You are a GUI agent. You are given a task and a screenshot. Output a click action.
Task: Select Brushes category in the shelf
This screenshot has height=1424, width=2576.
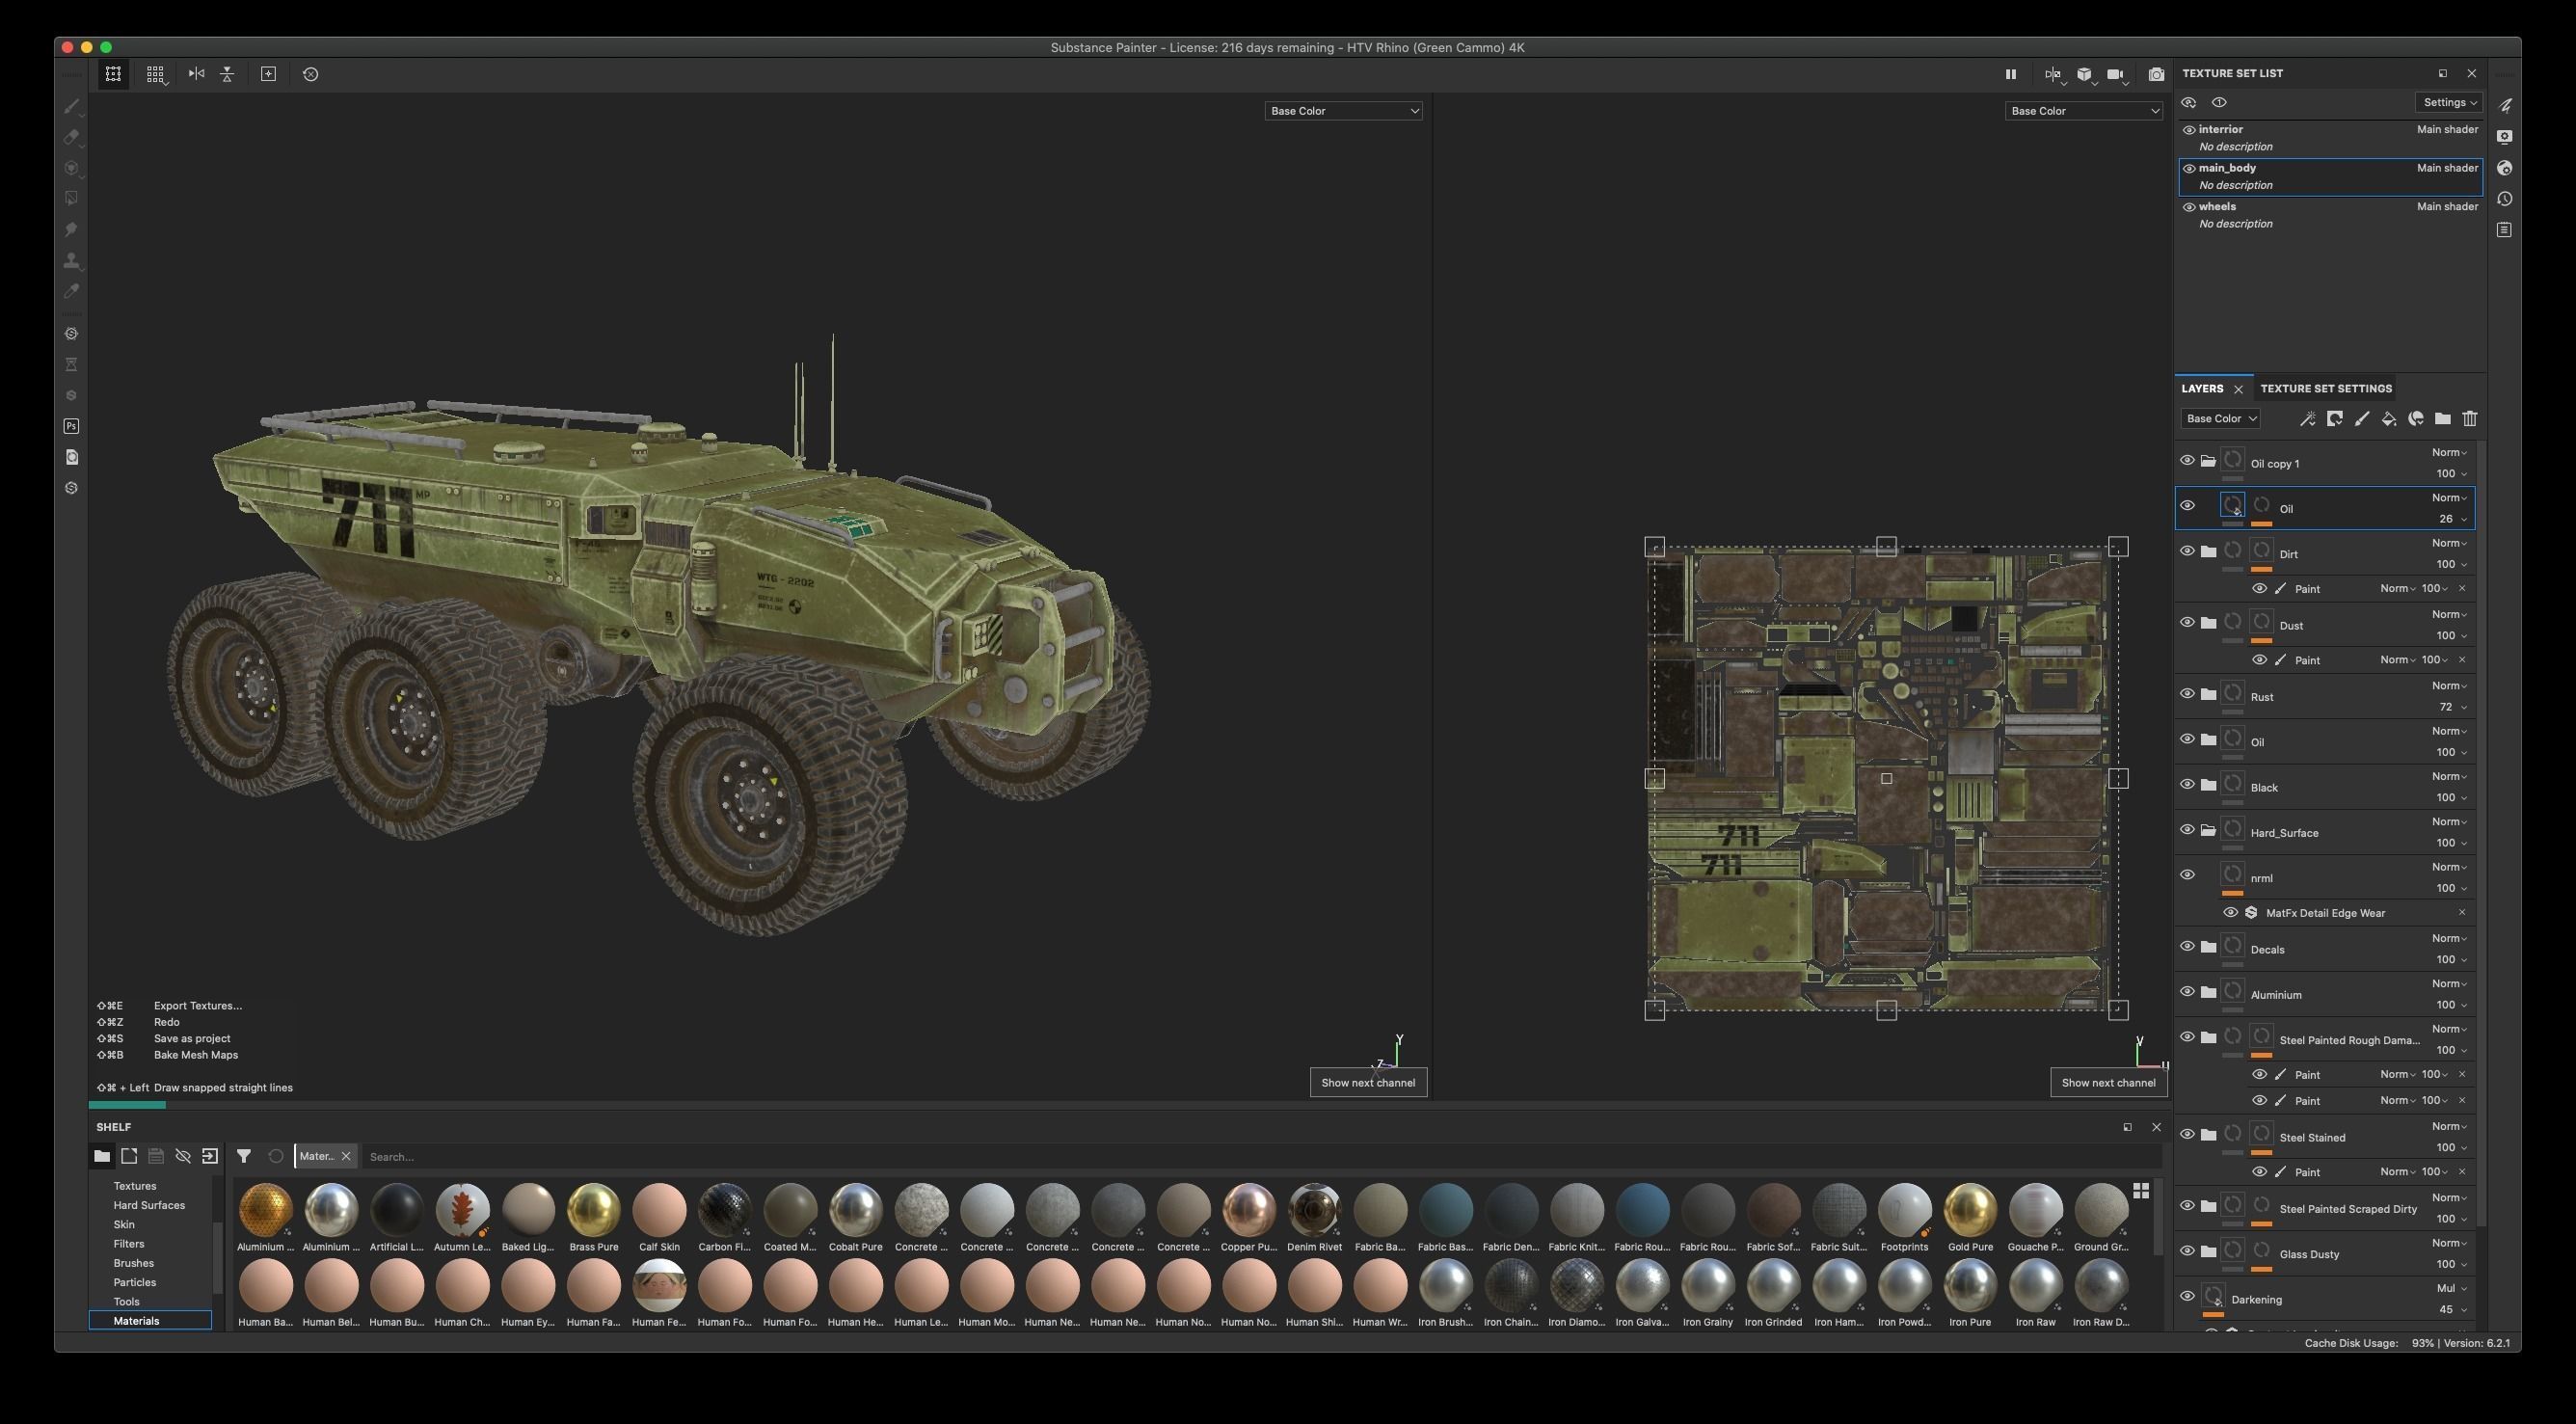pos(134,1263)
